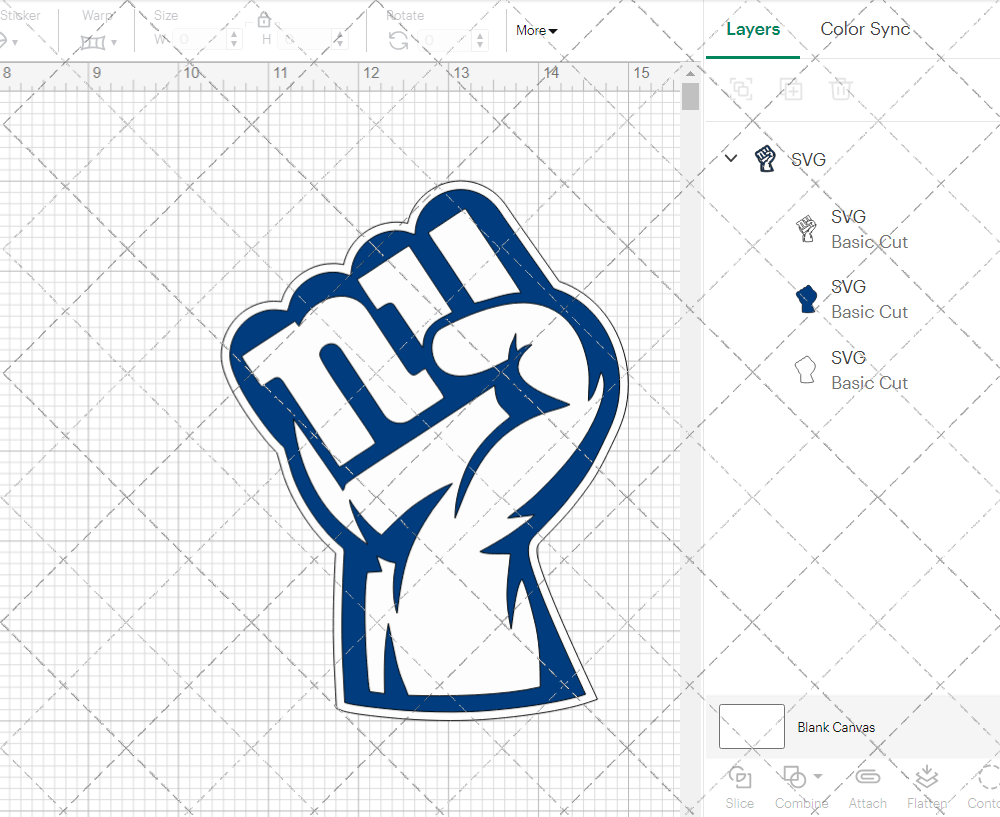
Task: Click the Rotate angle input field
Action: tap(445, 40)
